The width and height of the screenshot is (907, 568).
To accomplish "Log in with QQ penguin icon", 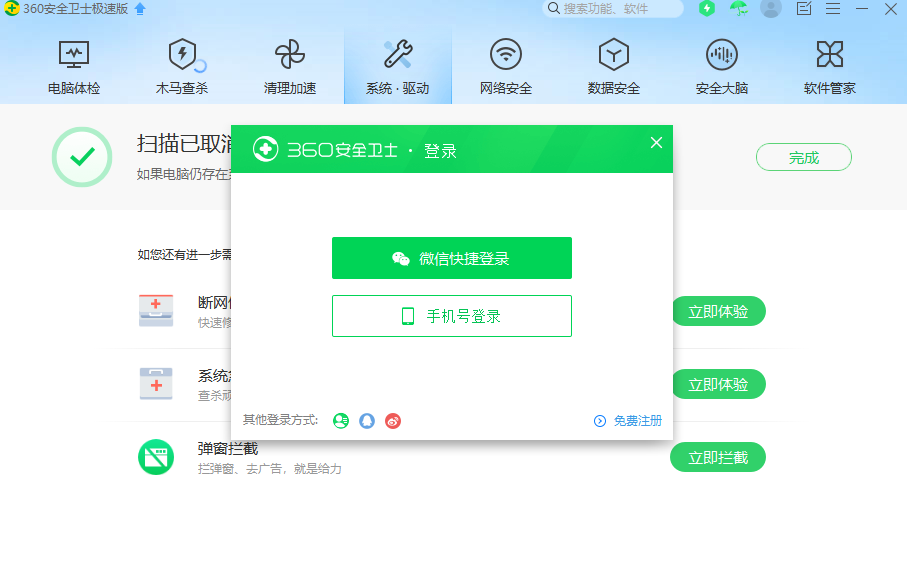I will (x=367, y=421).
